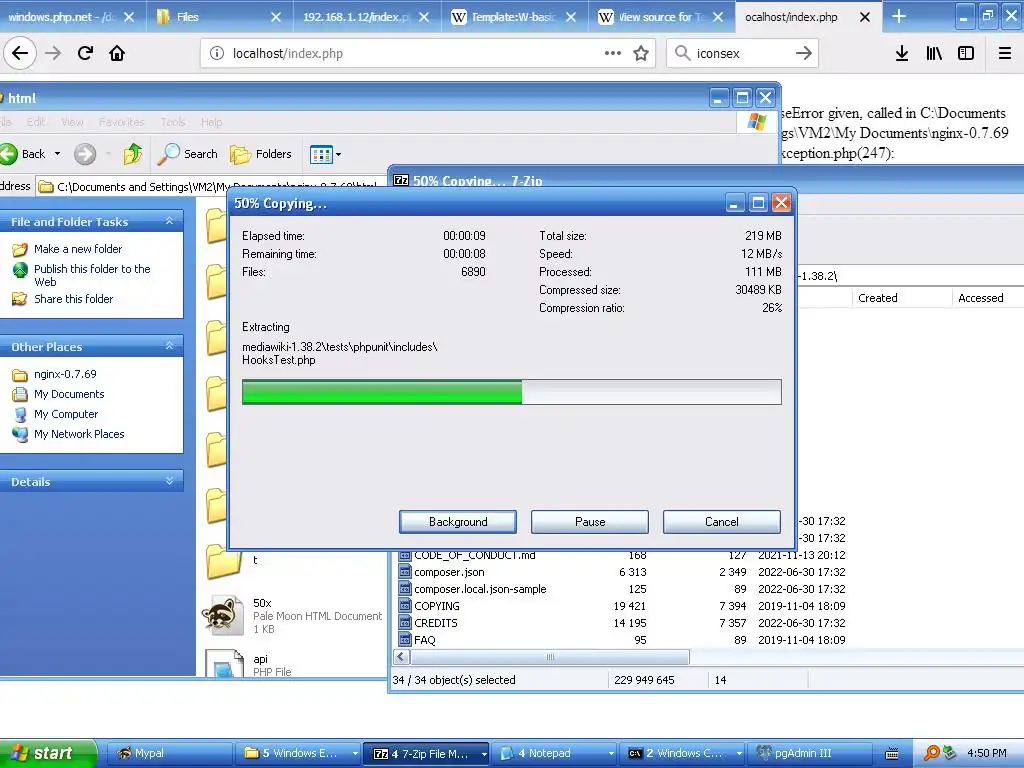Close the localhost/index.php tab

point(865,17)
